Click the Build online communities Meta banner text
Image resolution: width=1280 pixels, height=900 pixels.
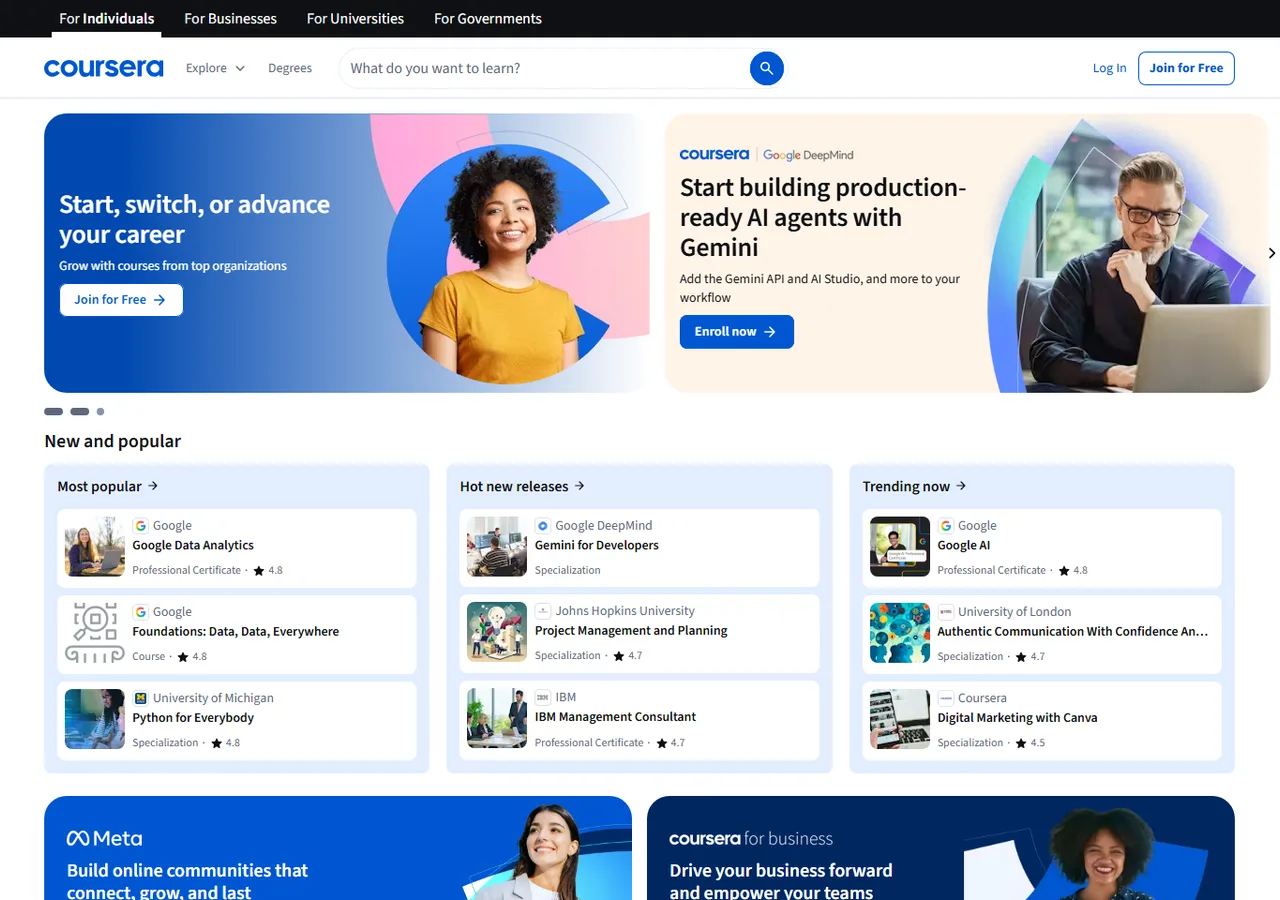pyautogui.click(x=187, y=881)
